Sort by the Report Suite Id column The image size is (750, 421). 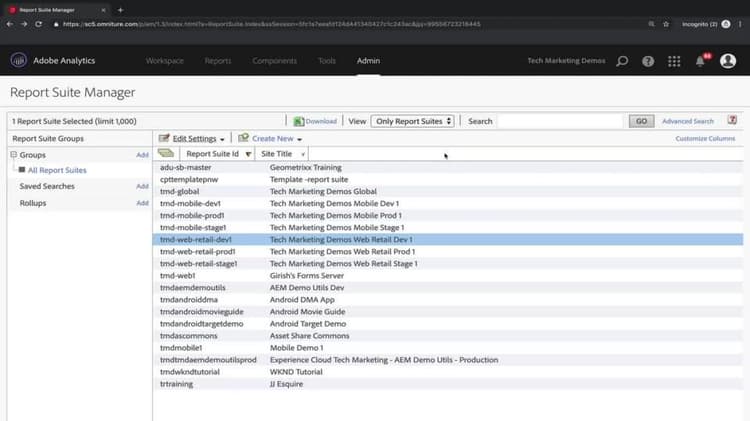212,154
